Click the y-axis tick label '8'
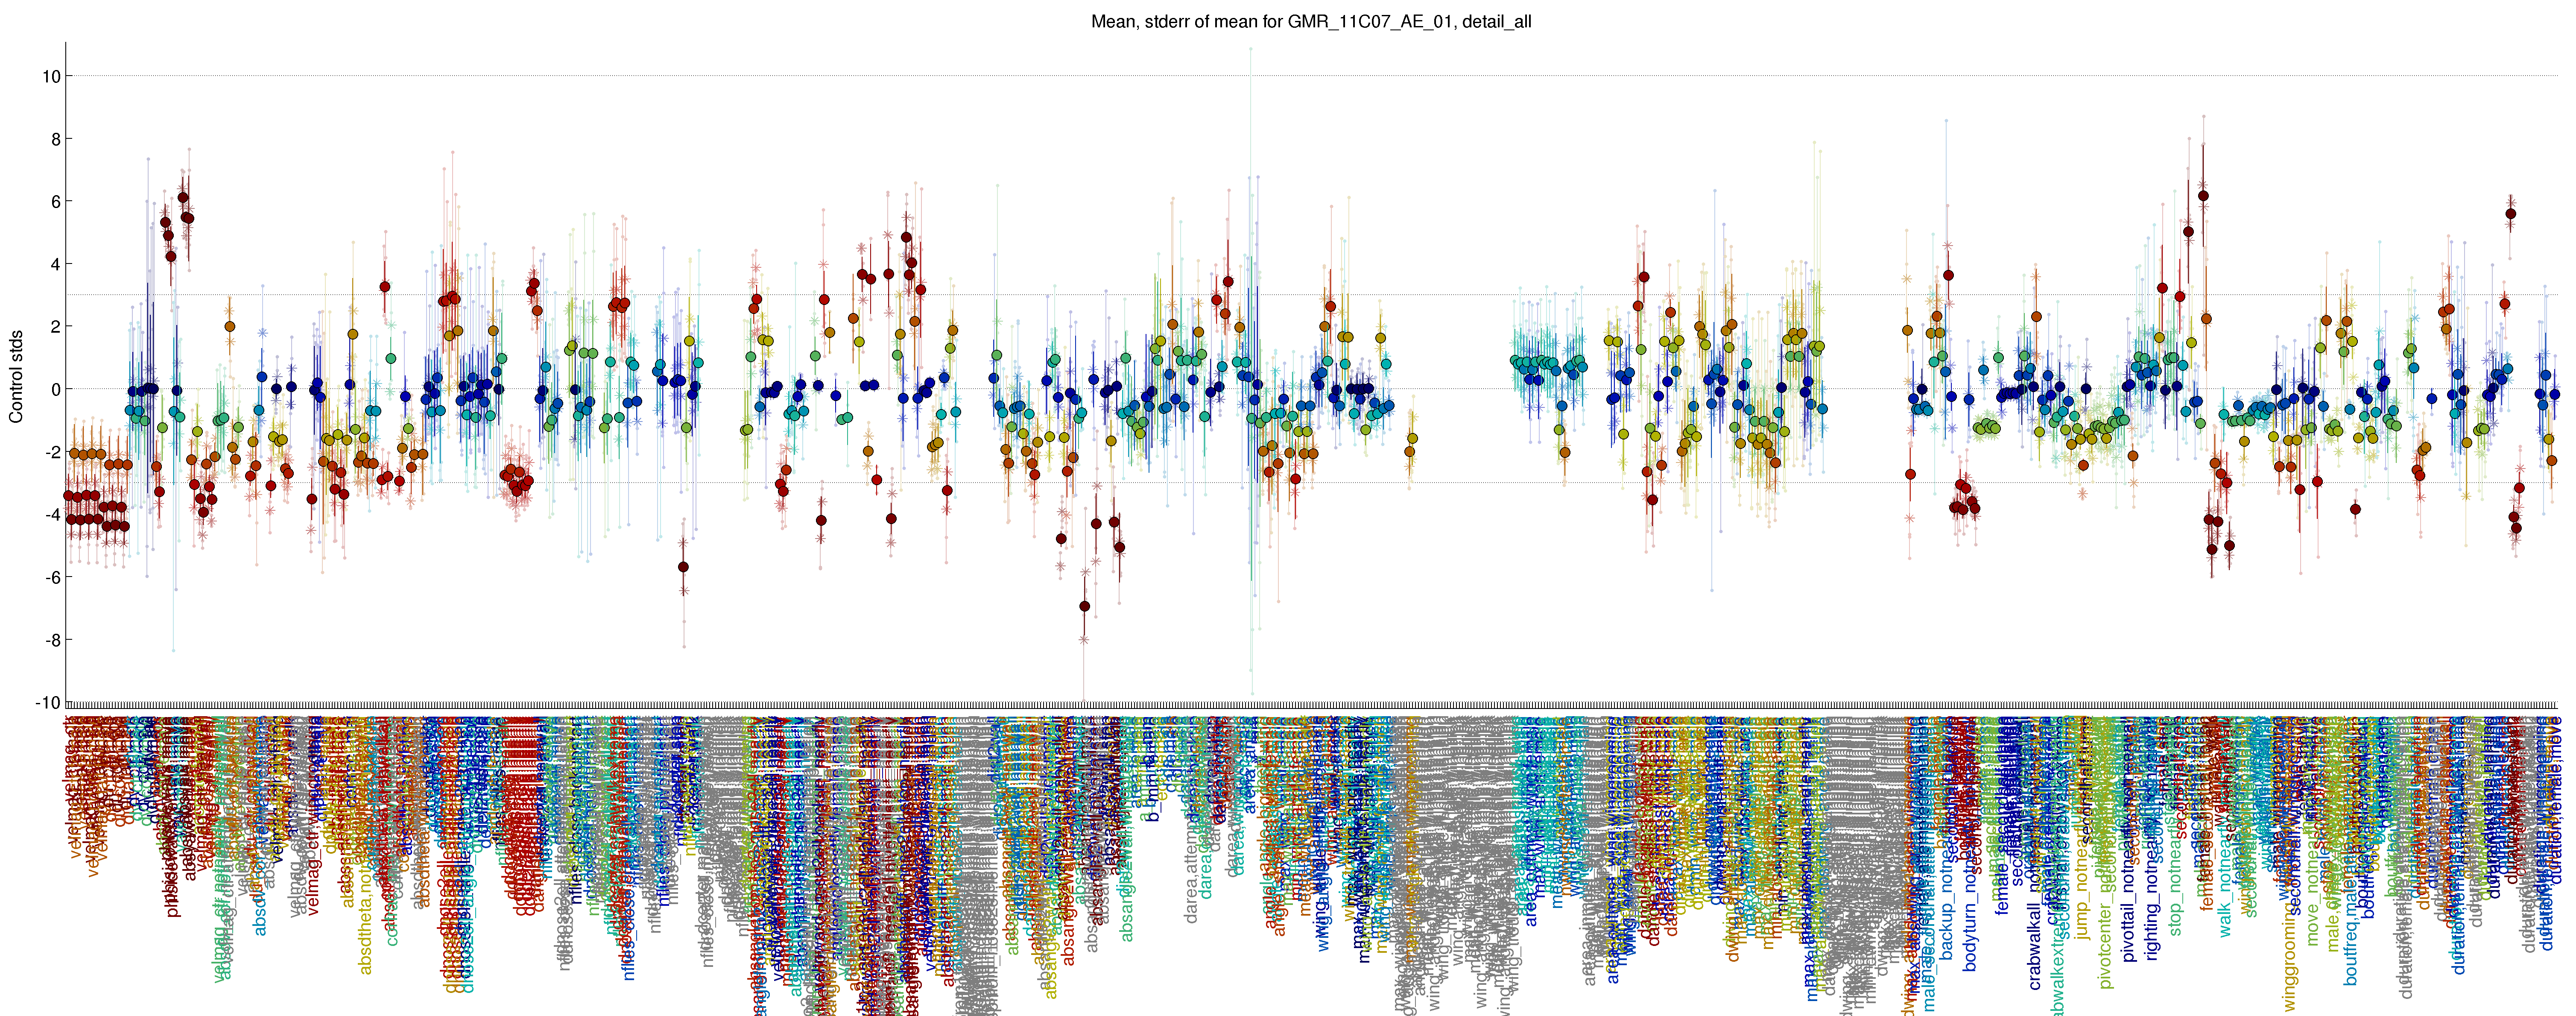 (x=55, y=139)
